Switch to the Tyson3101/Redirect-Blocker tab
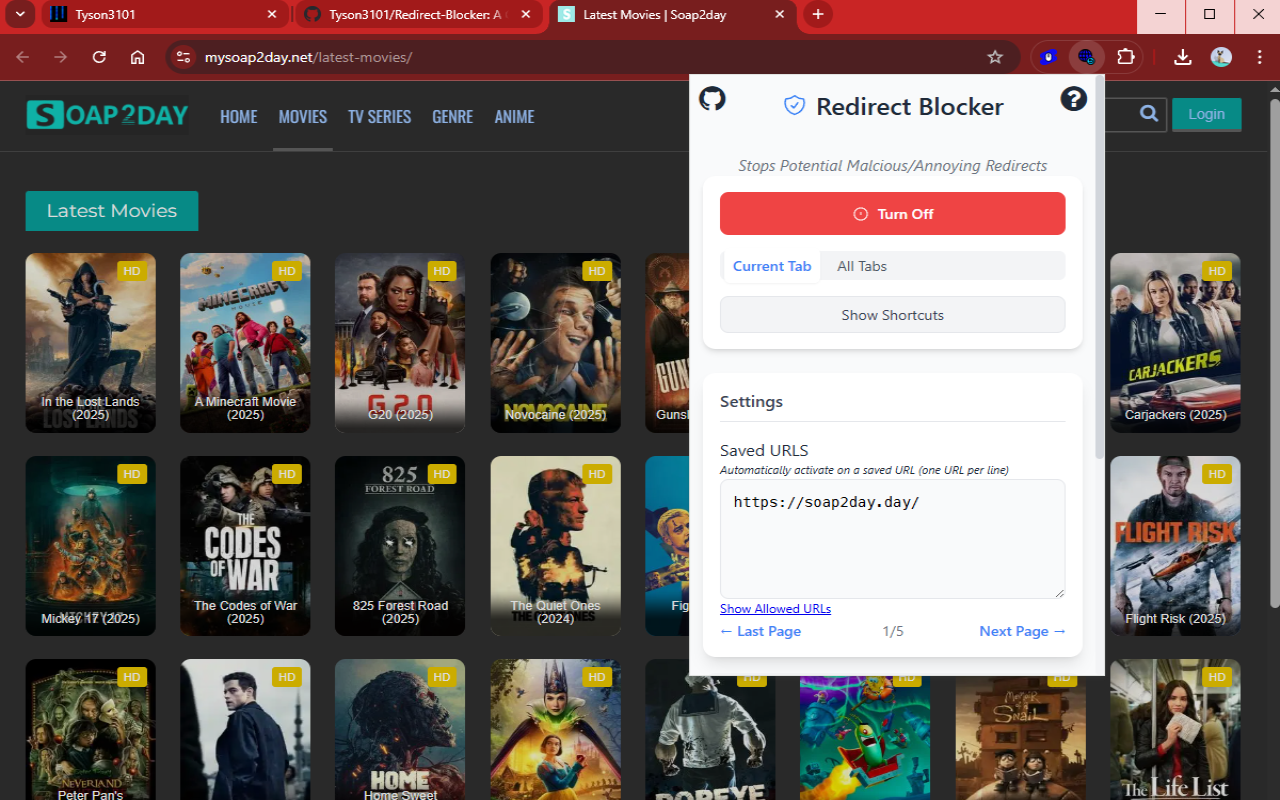Screen dimensions: 1280x800 pos(419,14)
